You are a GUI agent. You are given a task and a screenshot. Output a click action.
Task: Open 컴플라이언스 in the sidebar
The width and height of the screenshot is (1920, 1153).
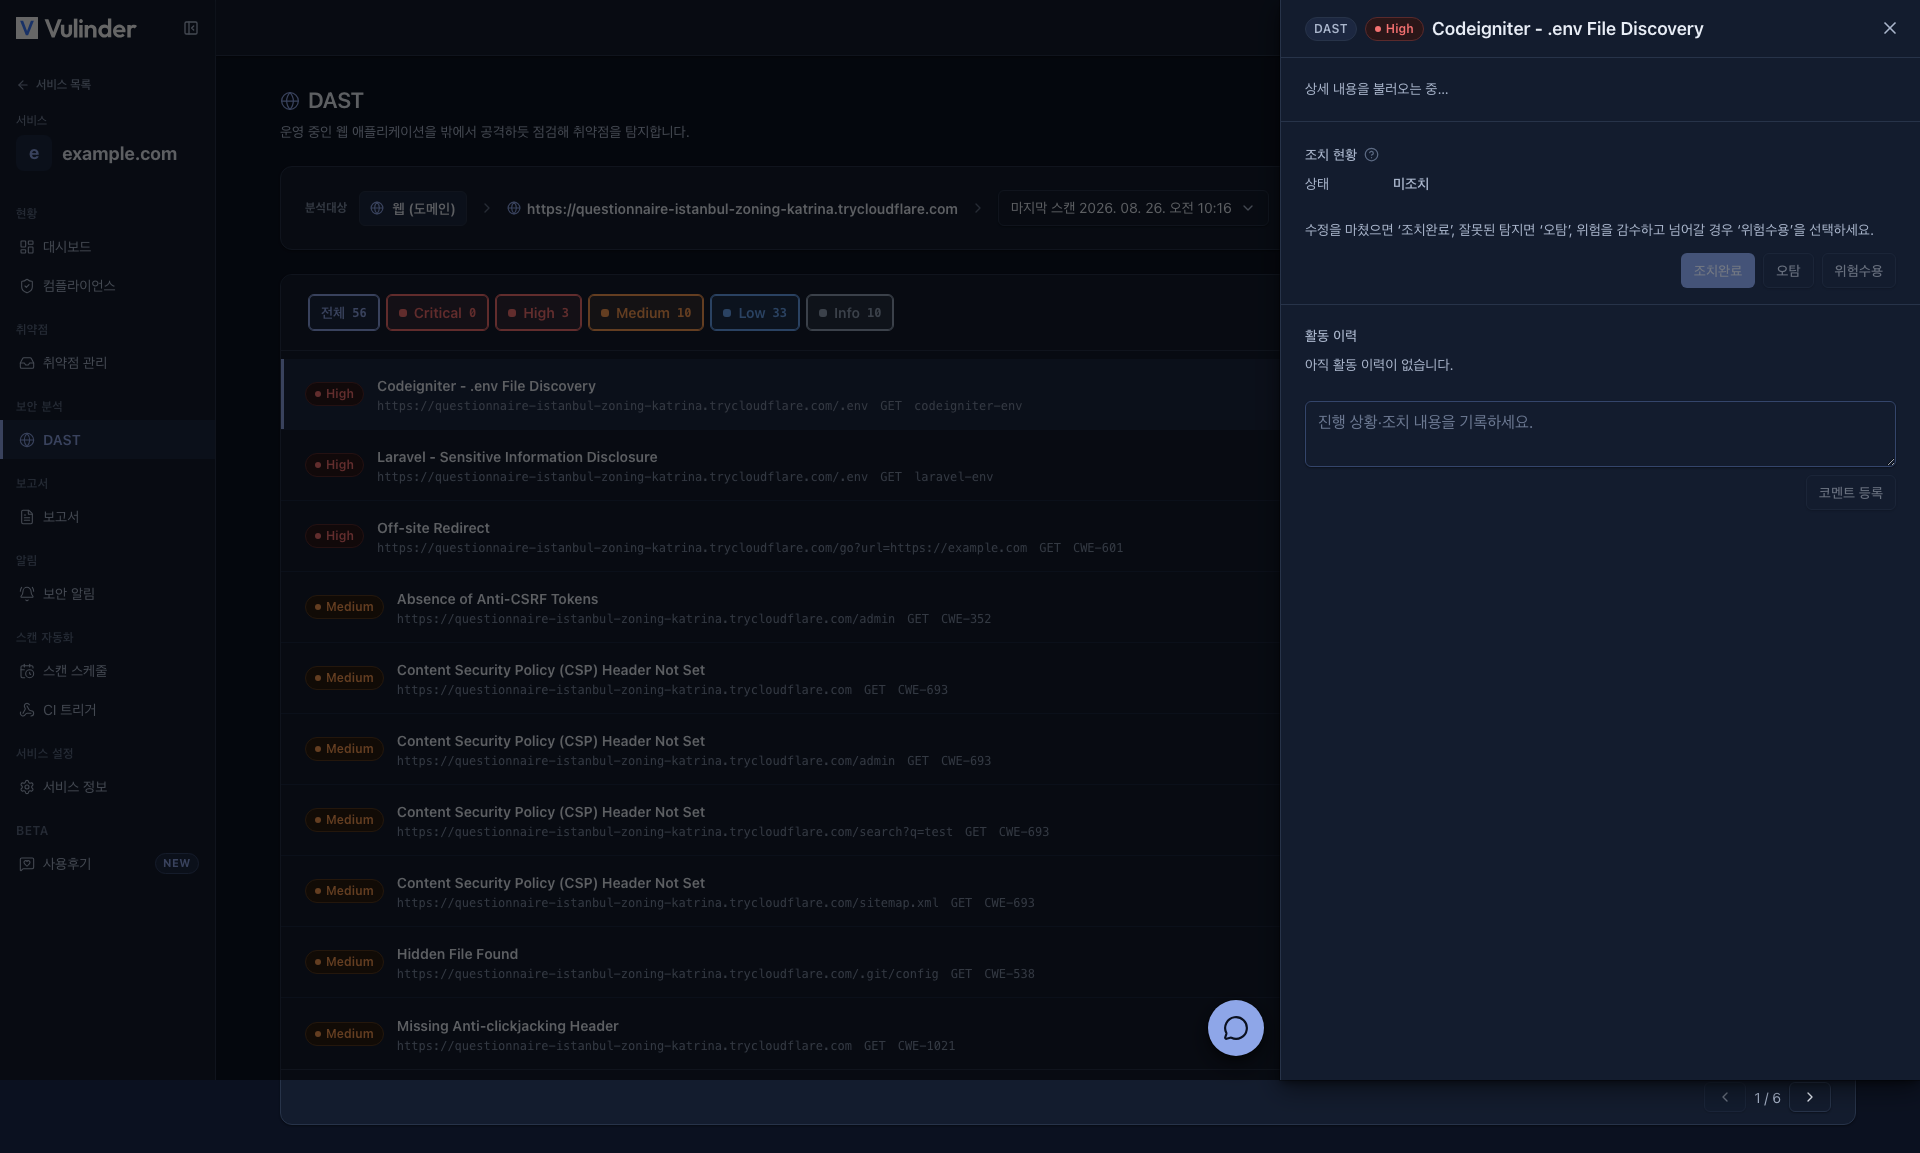click(107, 286)
